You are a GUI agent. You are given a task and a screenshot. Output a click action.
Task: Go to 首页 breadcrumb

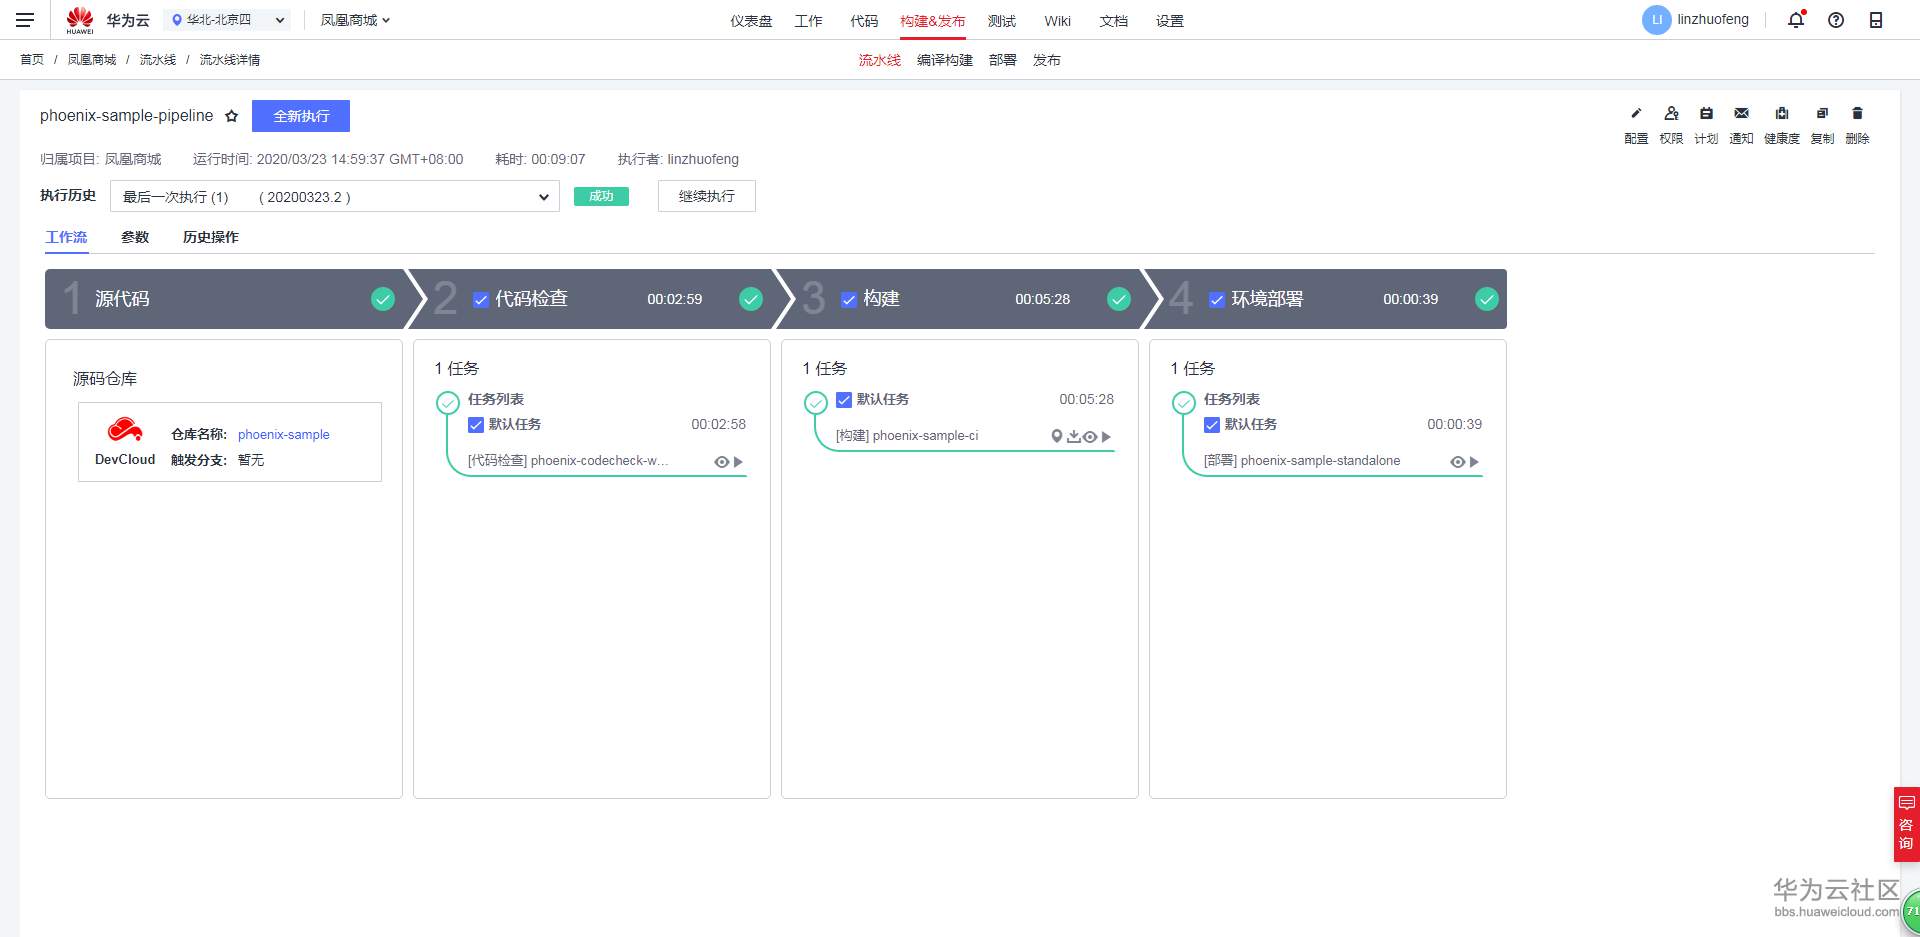tap(32, 60)
